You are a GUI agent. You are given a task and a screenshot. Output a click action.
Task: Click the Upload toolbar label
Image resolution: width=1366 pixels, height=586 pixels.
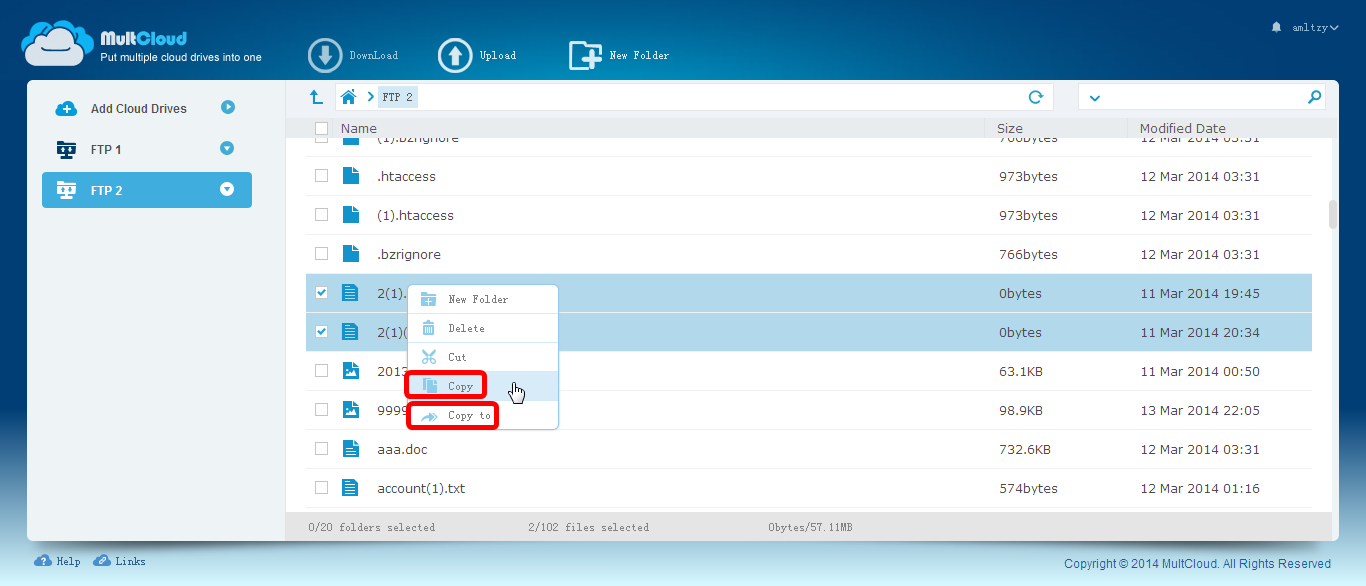498,56
